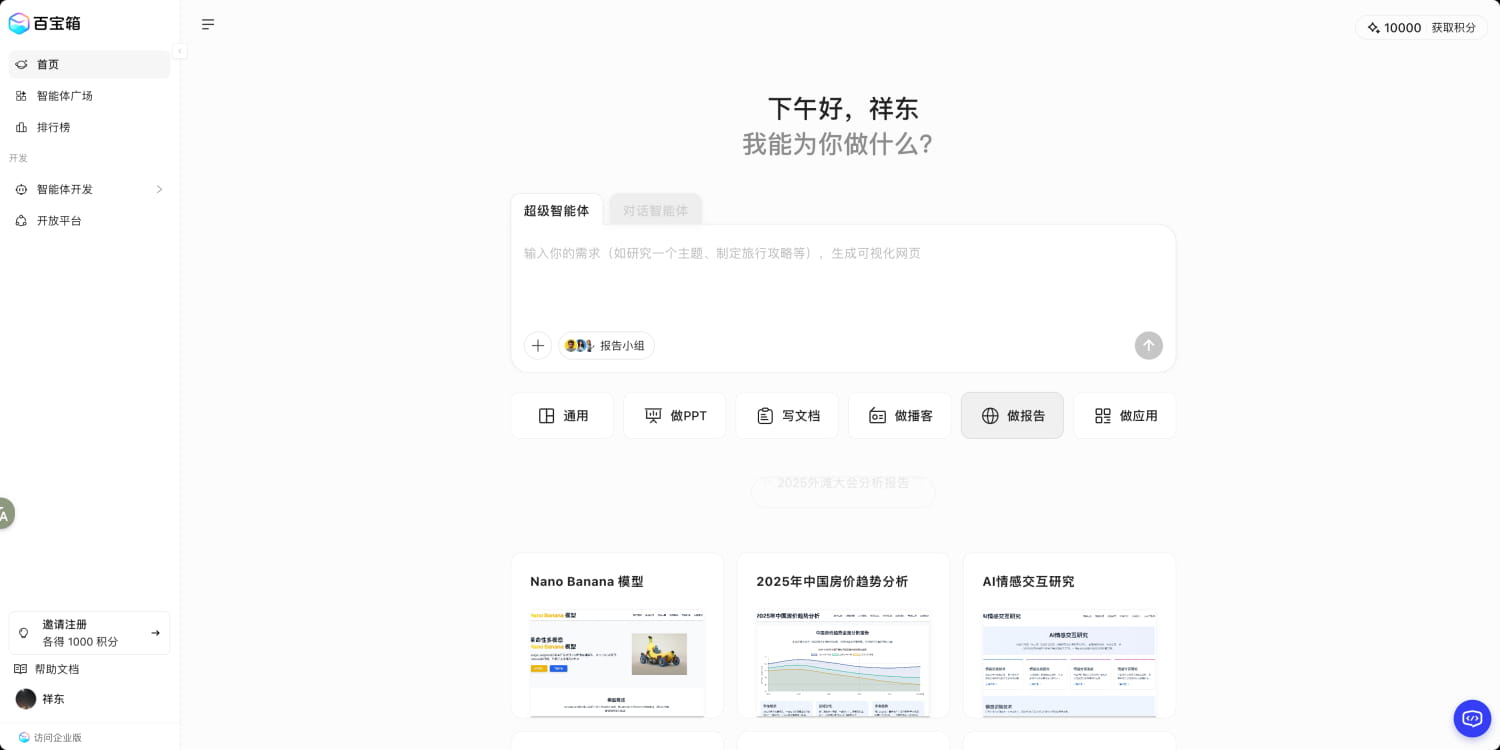Click the send arrow button

pyautogui.click(x=1149, y=345)
